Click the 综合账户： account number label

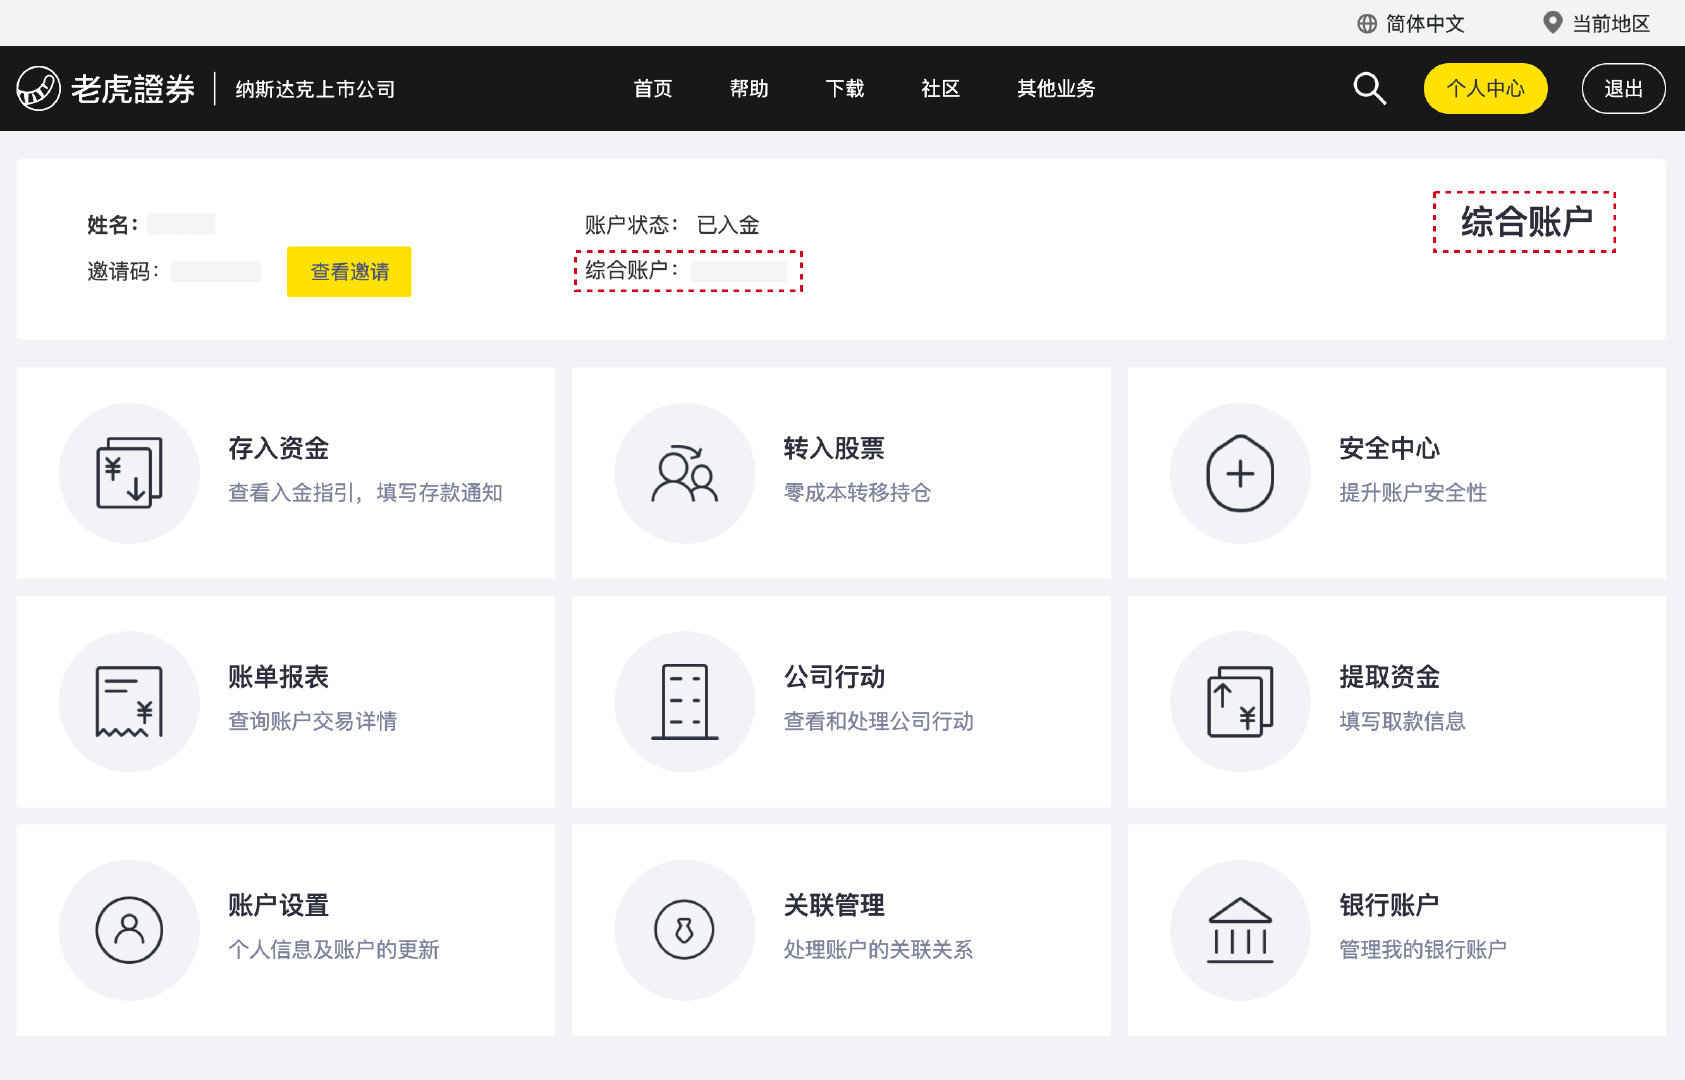(x=632, y=270)
